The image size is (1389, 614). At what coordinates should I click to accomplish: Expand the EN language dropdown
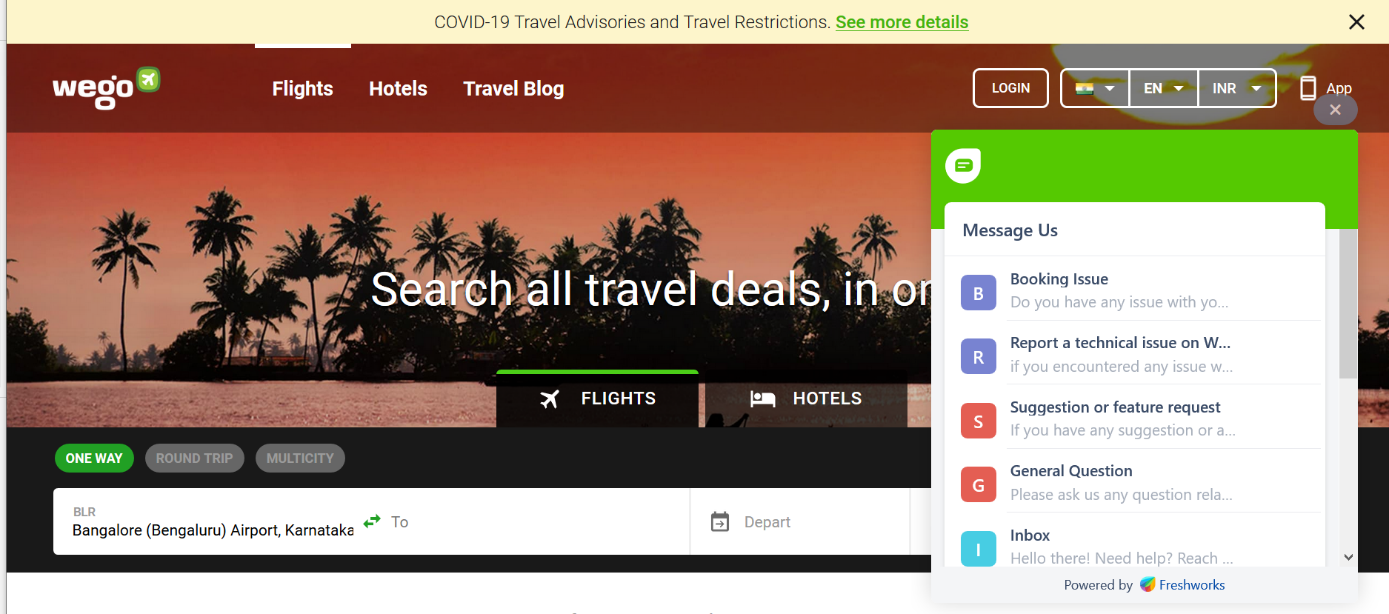pos(1164,88)
